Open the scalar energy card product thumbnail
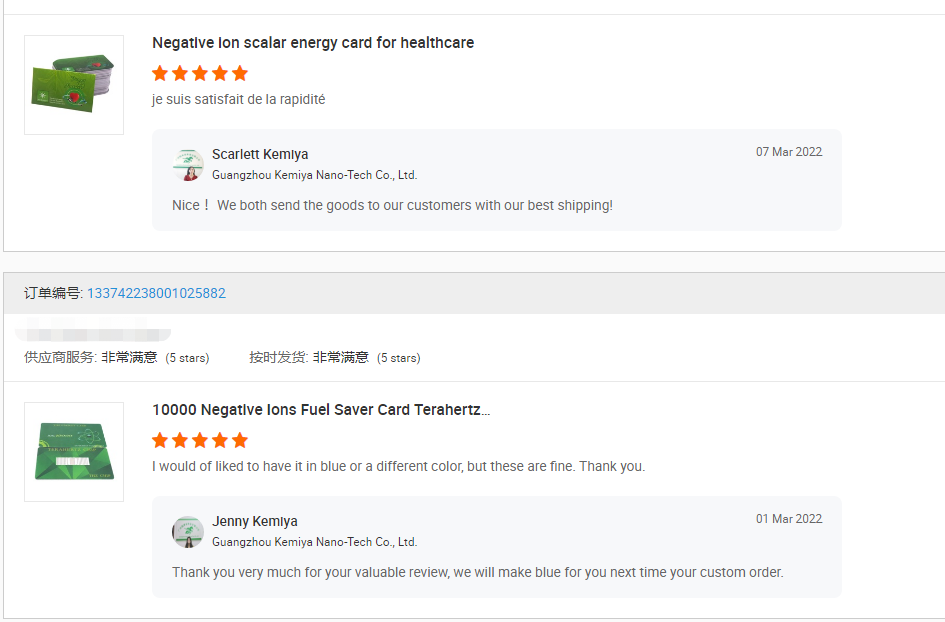Image resolution: width=945 pixels, height=622 pixels. click(x=74, y=85)
